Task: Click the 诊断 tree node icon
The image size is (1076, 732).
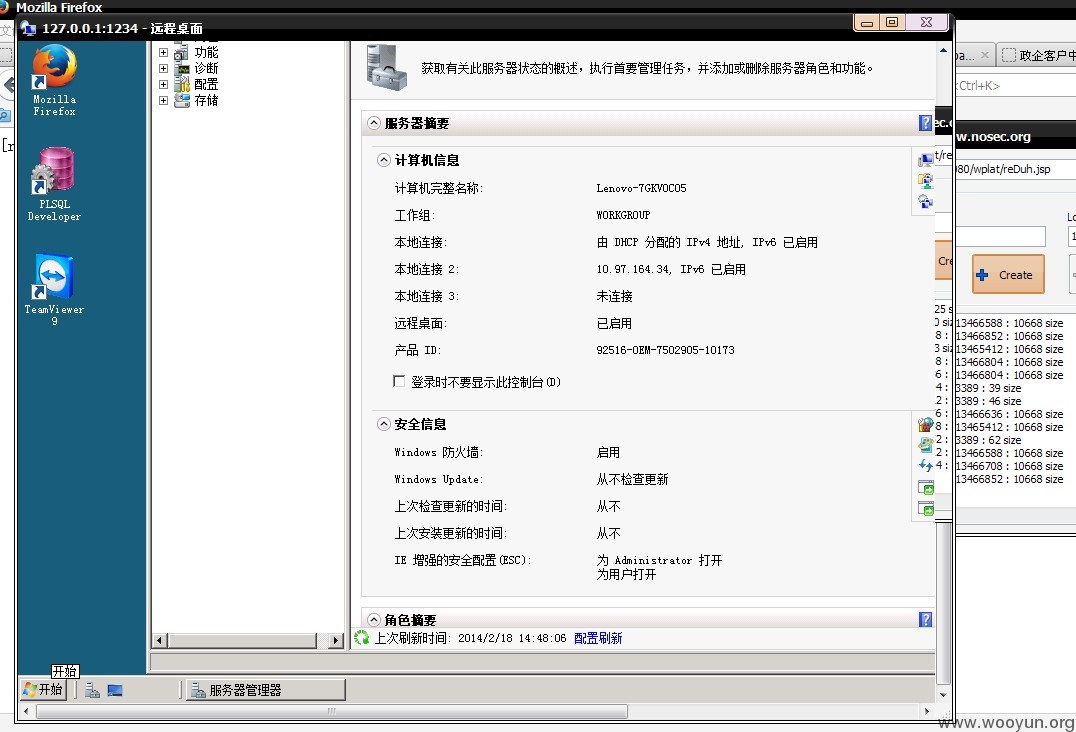Action: (182, 69)
